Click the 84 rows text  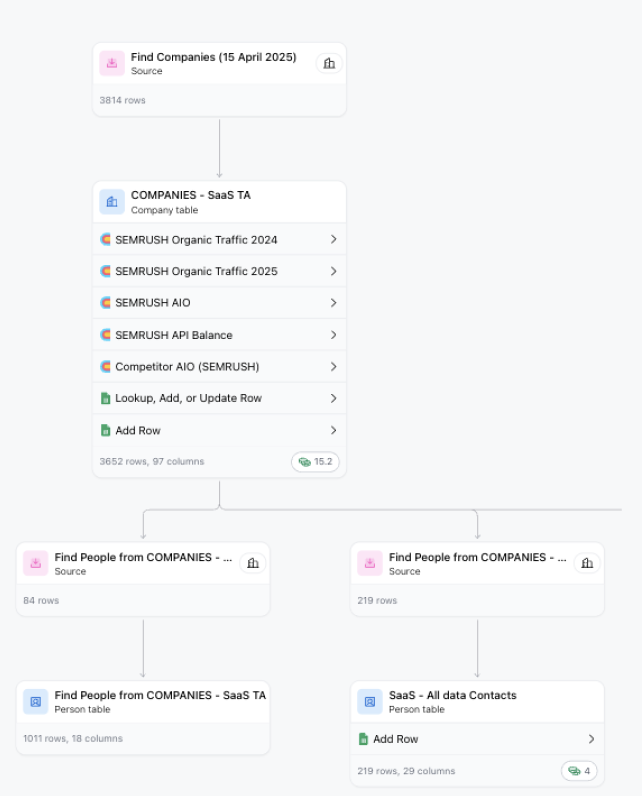pos(41,601)
